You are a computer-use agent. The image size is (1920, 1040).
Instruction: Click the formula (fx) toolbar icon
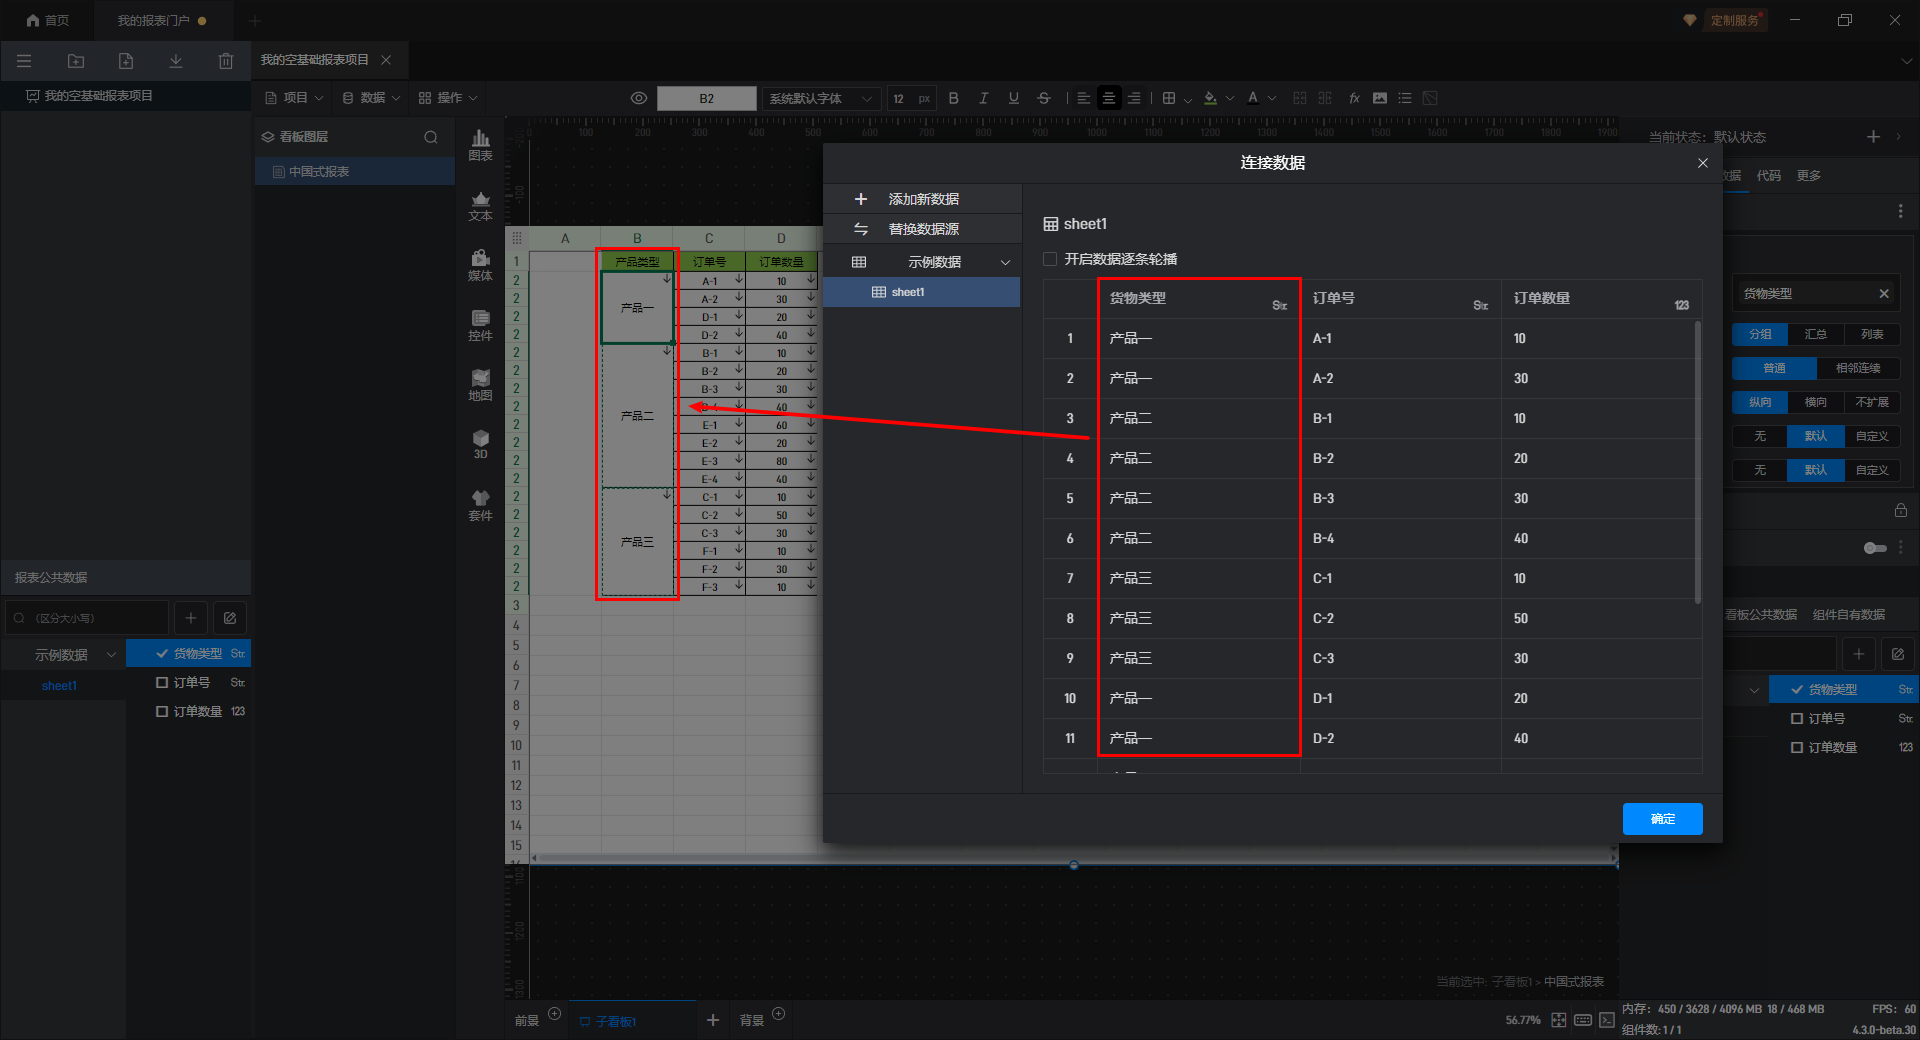pos(1354,98)
